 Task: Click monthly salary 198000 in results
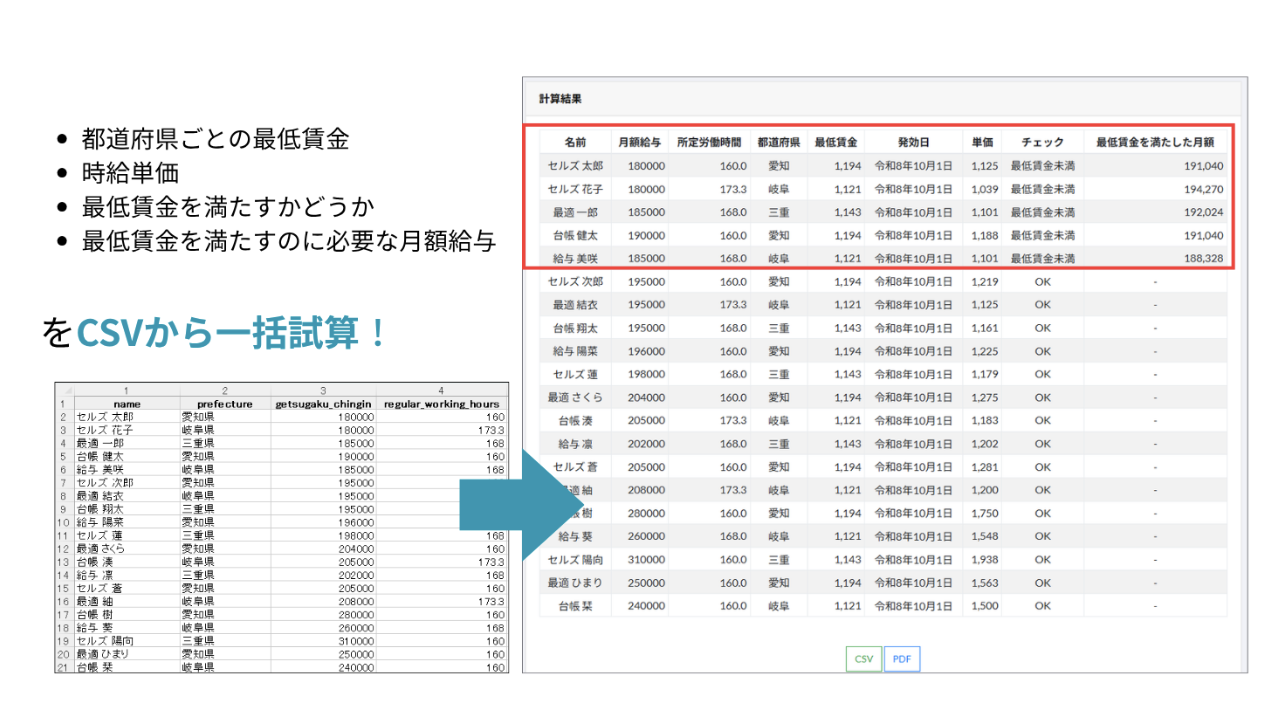[647, 374]
